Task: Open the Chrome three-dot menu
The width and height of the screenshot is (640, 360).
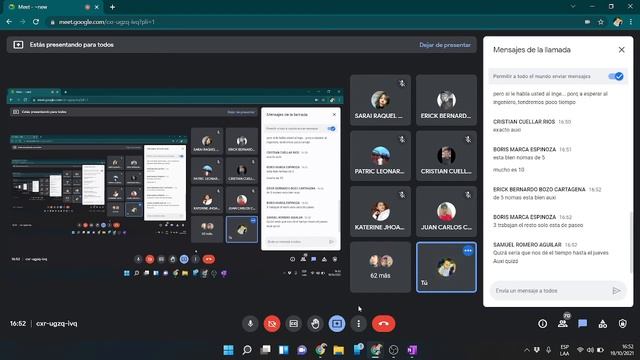Action: [x=631, y=22]
